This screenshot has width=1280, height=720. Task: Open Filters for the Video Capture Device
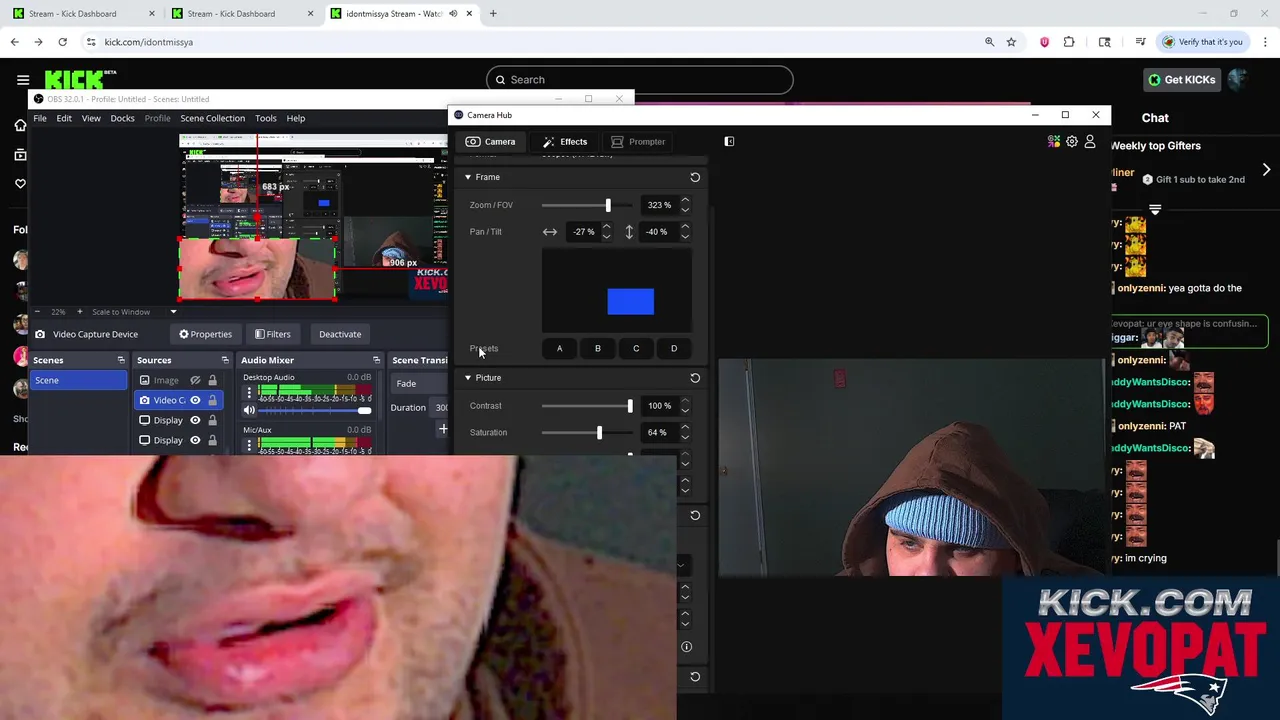click(x=272, y=334)
